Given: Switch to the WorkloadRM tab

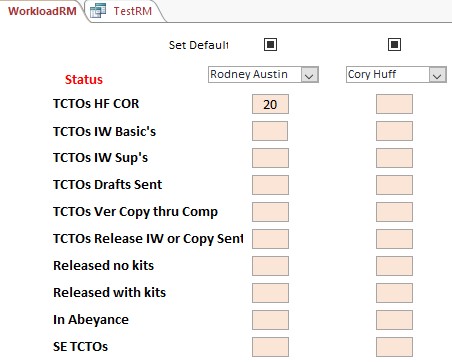Looking at the screenshot, I should pos(42,11).
